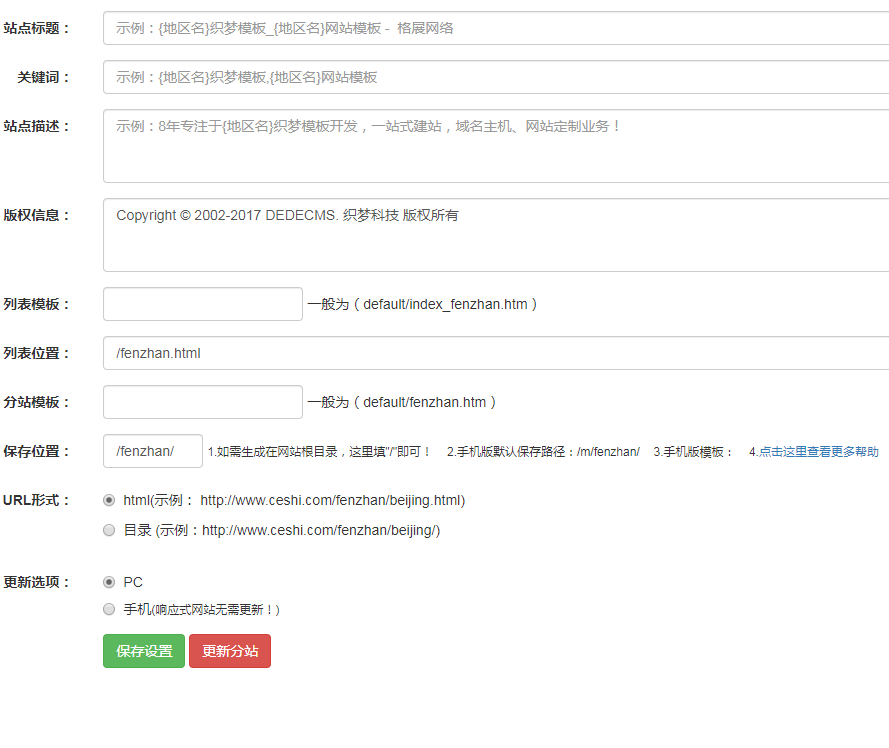889x748 pixels.
Task: Click the 手机版默认保存路径 note text
Action: click(x=543, y=452)
